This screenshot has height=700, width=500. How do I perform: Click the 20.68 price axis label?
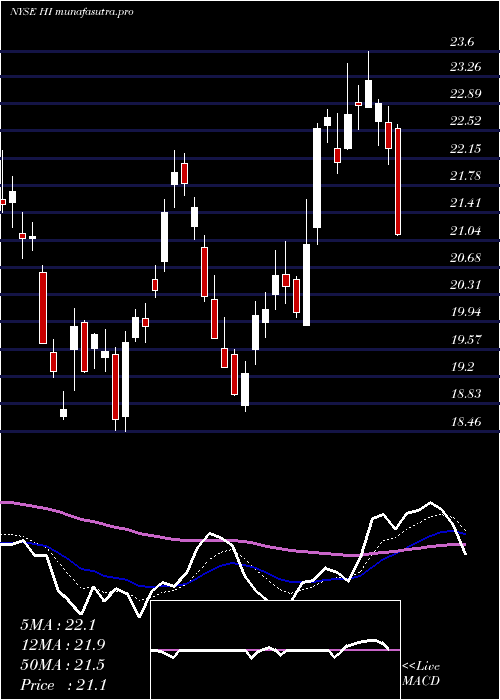point(465,258)
